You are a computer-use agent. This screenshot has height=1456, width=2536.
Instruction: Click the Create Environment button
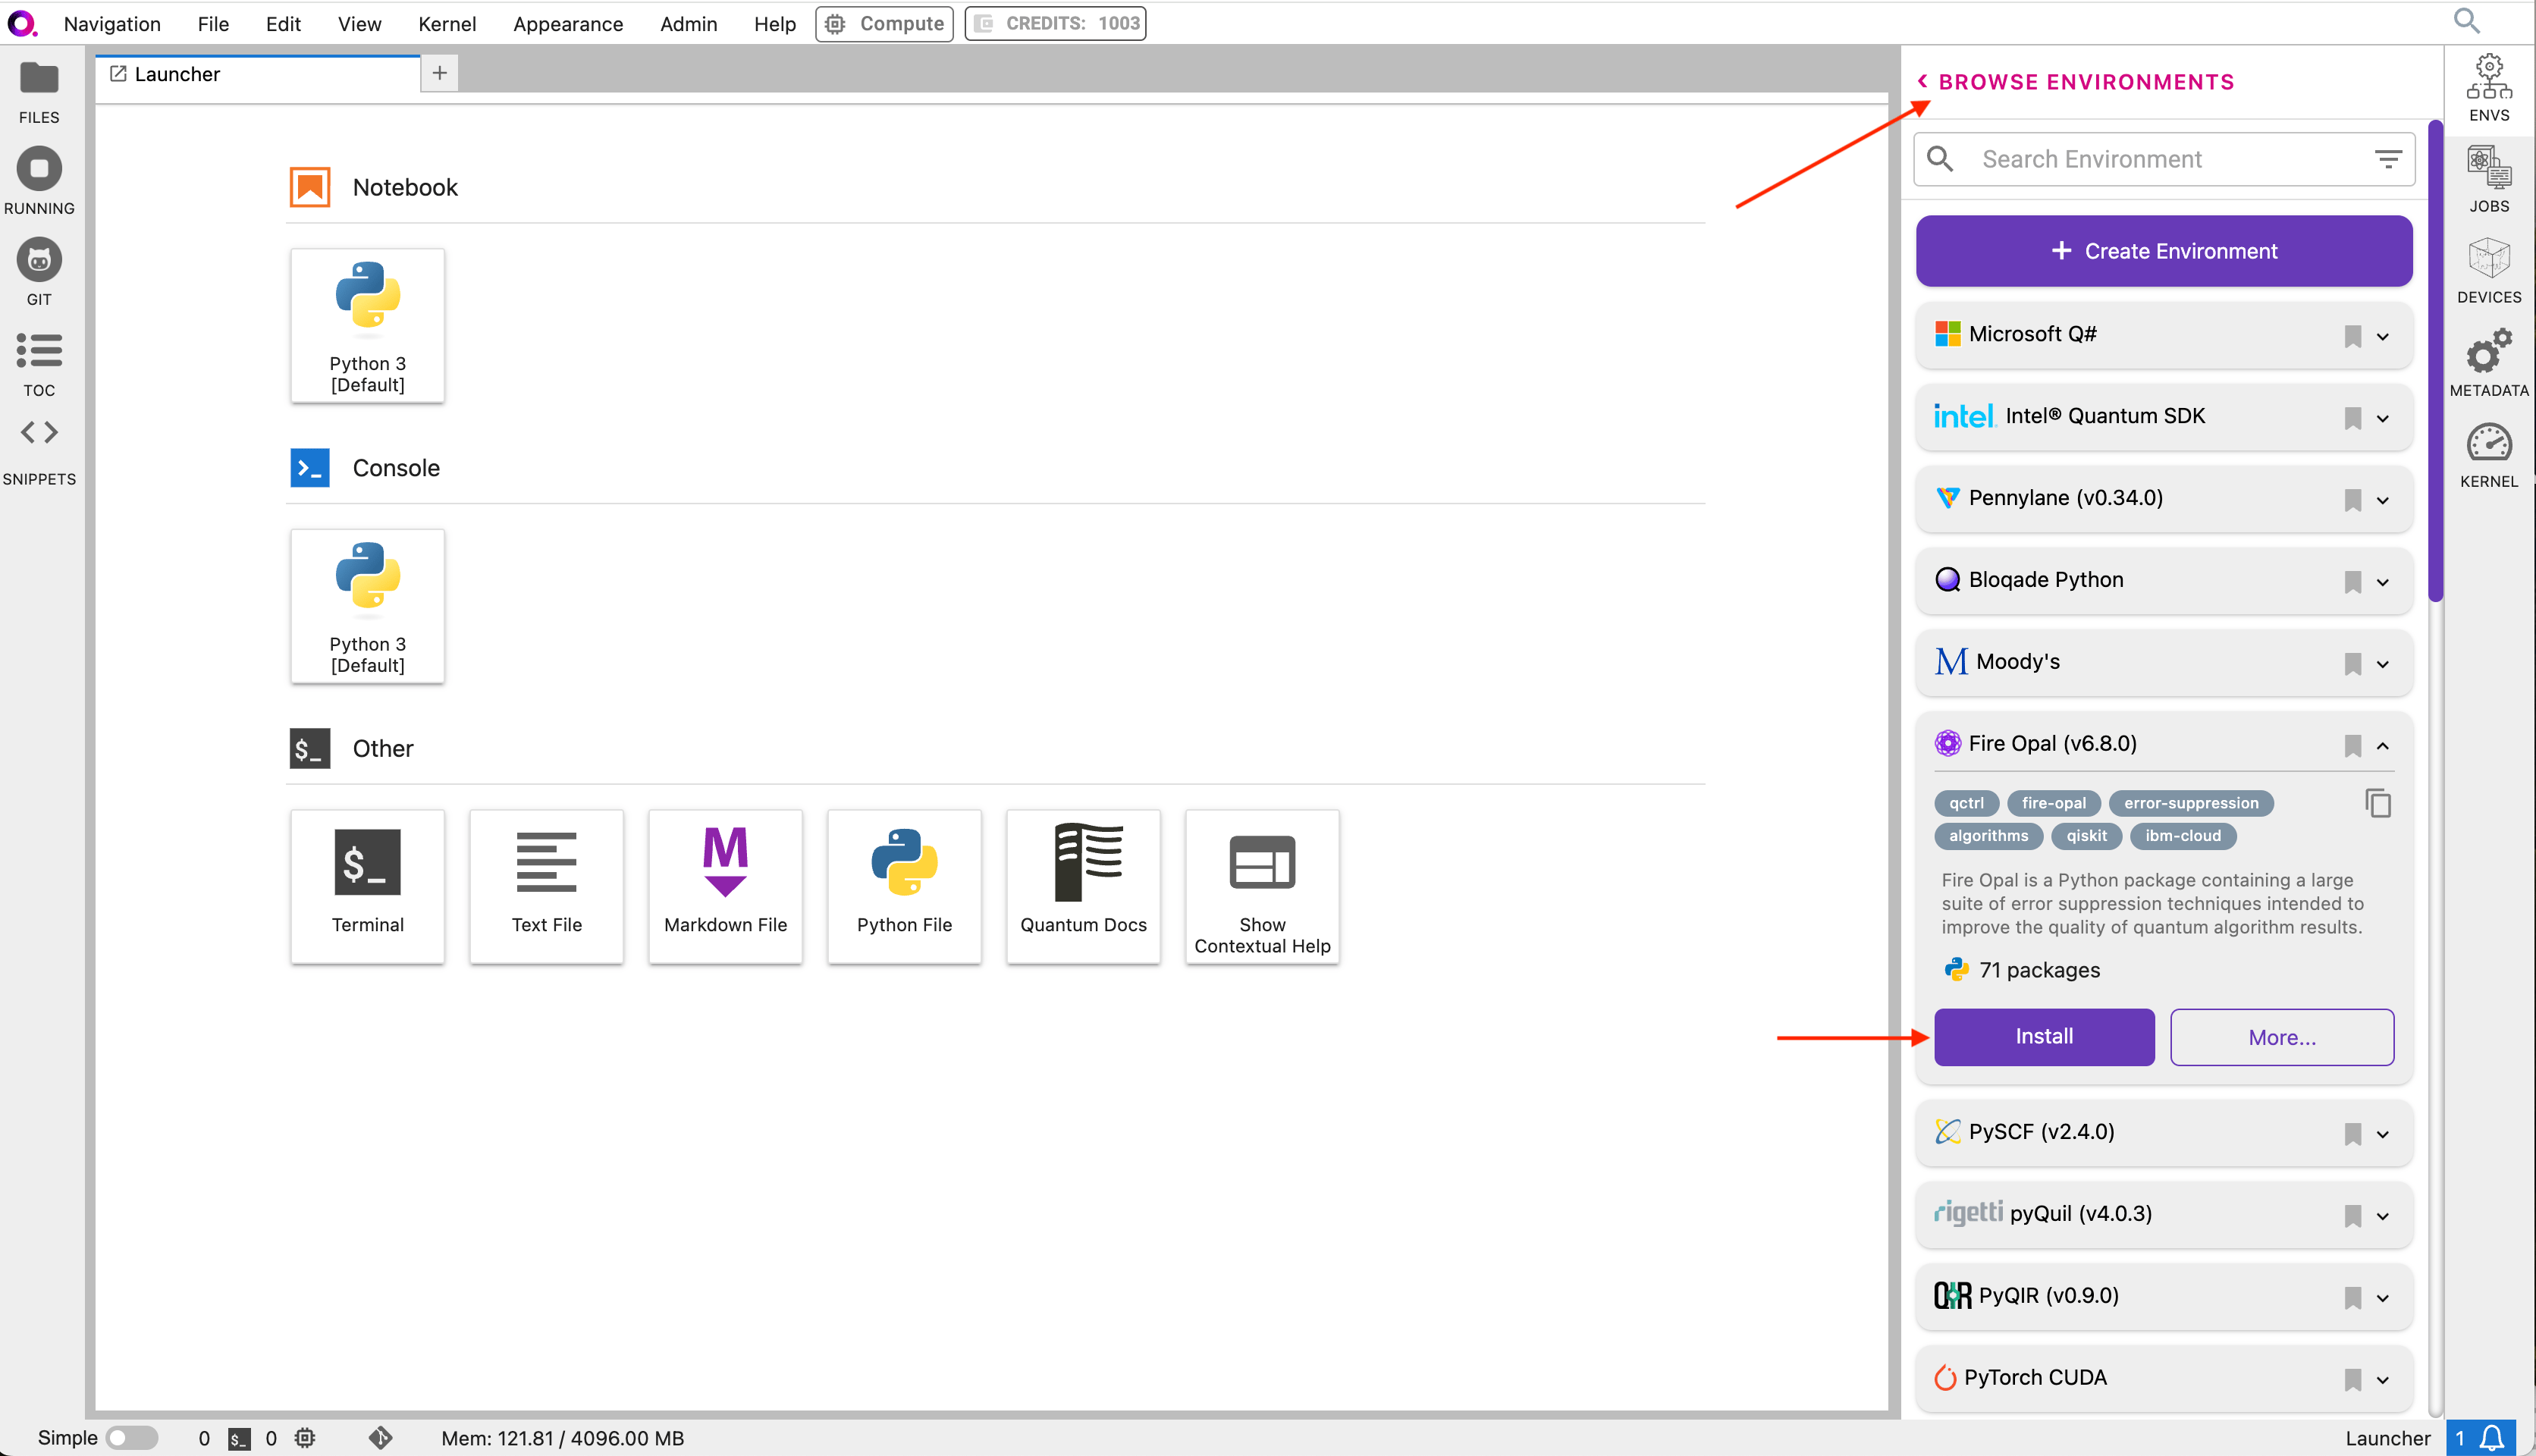[2164, 251]
